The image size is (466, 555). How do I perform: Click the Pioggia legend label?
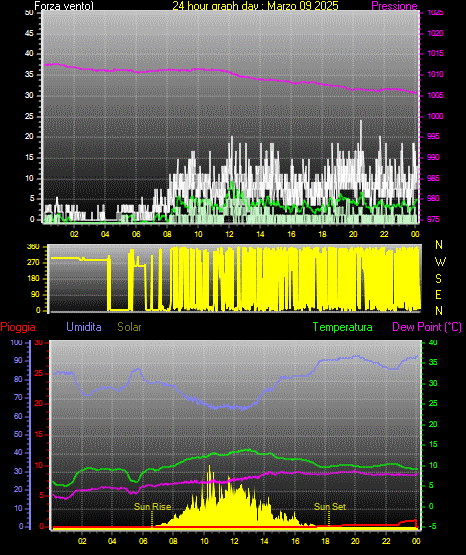pyautogui.click(x=18, y=327)
